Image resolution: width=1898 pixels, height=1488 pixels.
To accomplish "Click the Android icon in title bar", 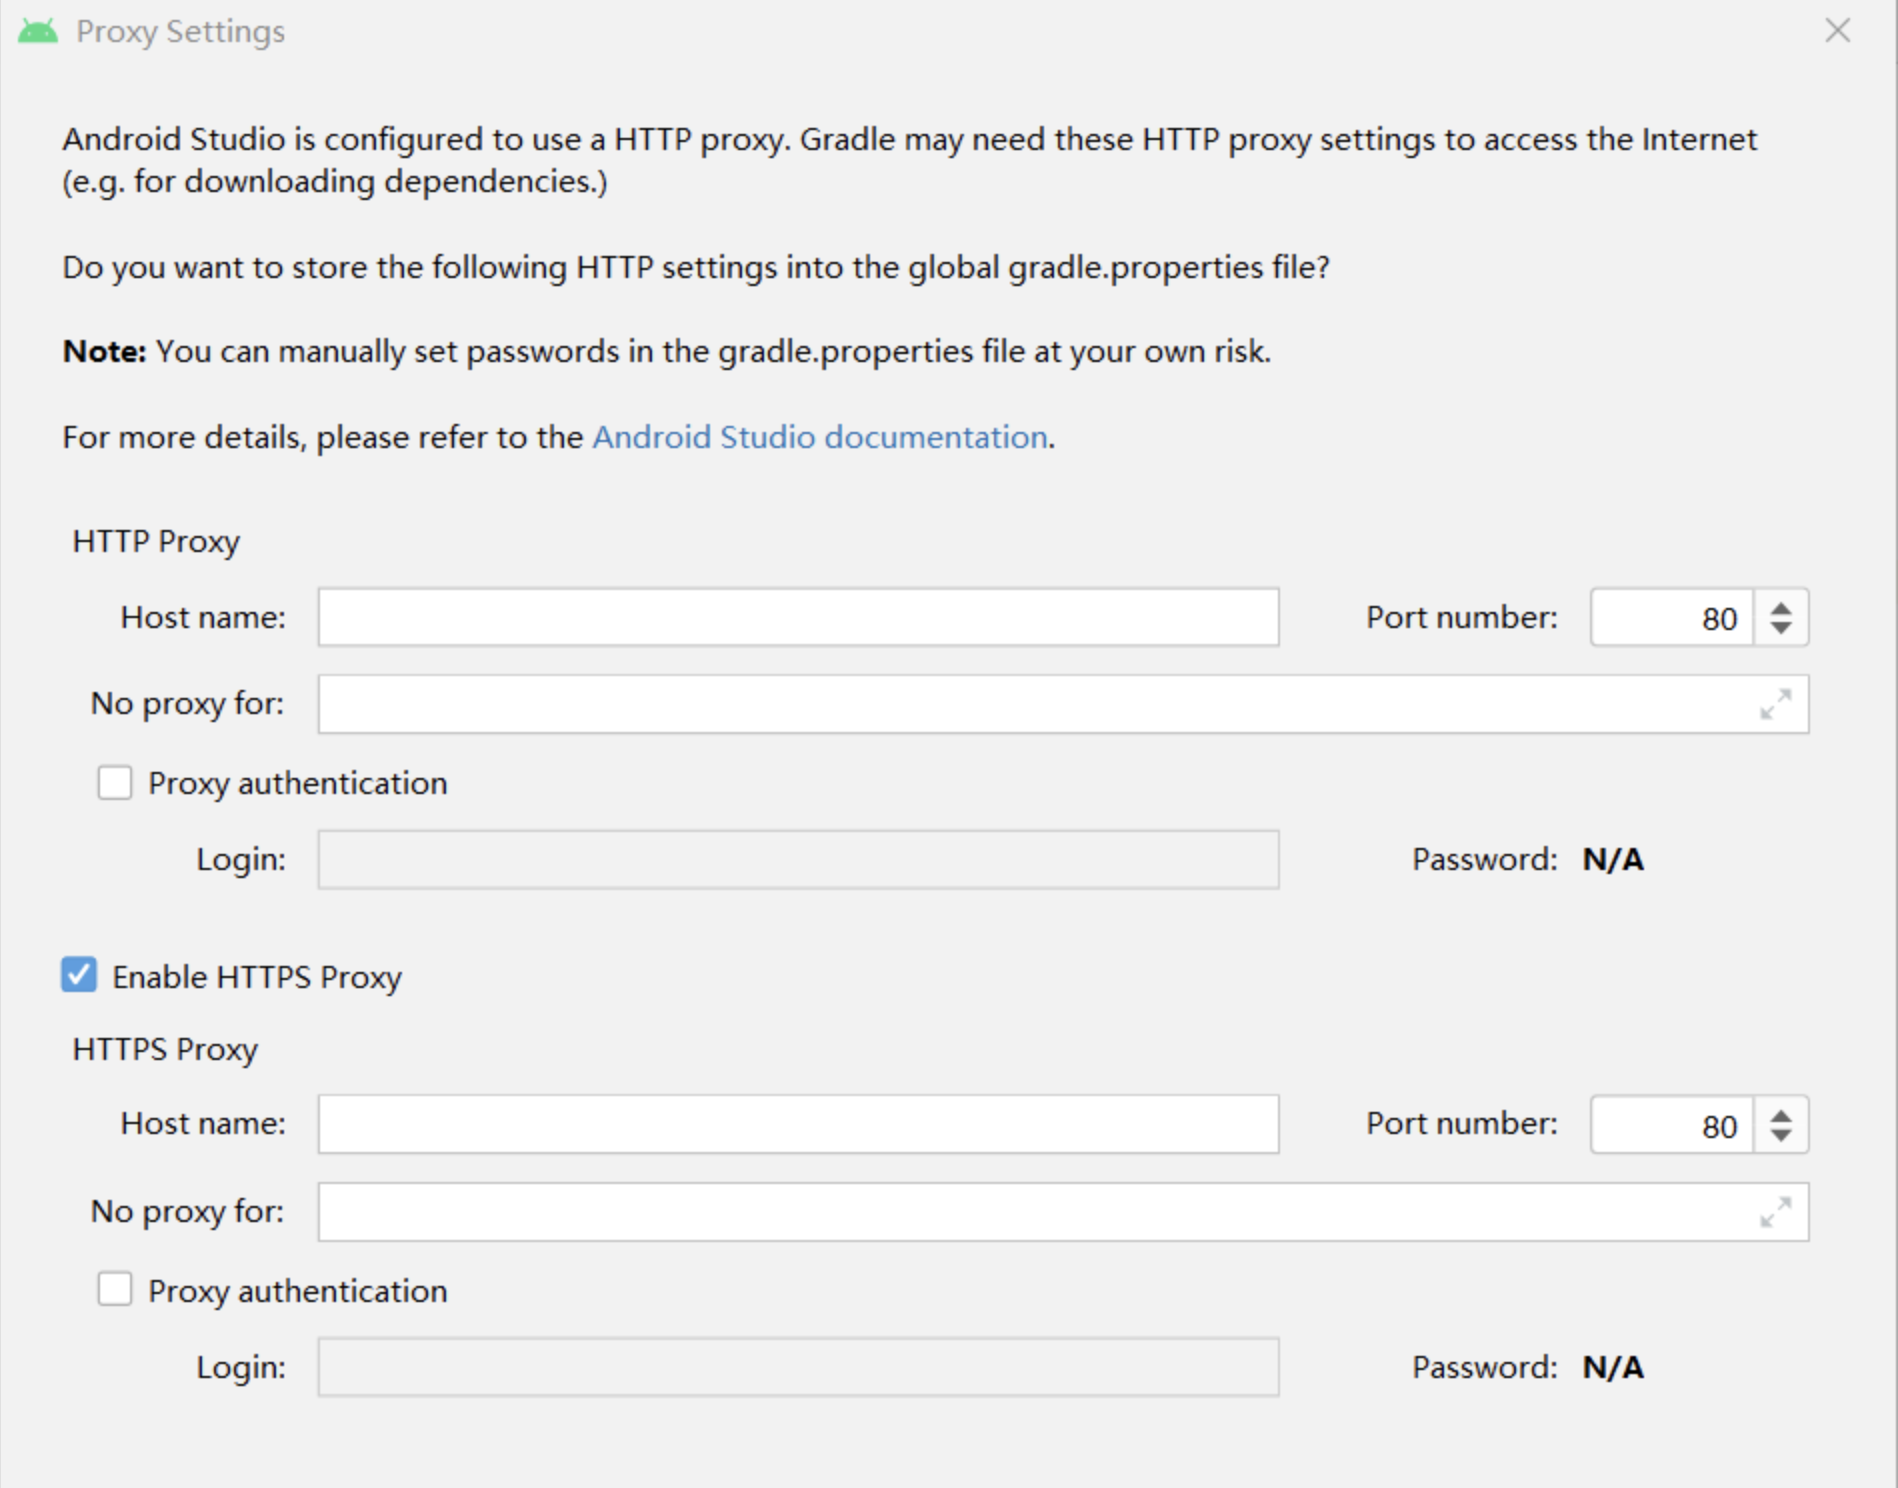I will pos(38,32).
